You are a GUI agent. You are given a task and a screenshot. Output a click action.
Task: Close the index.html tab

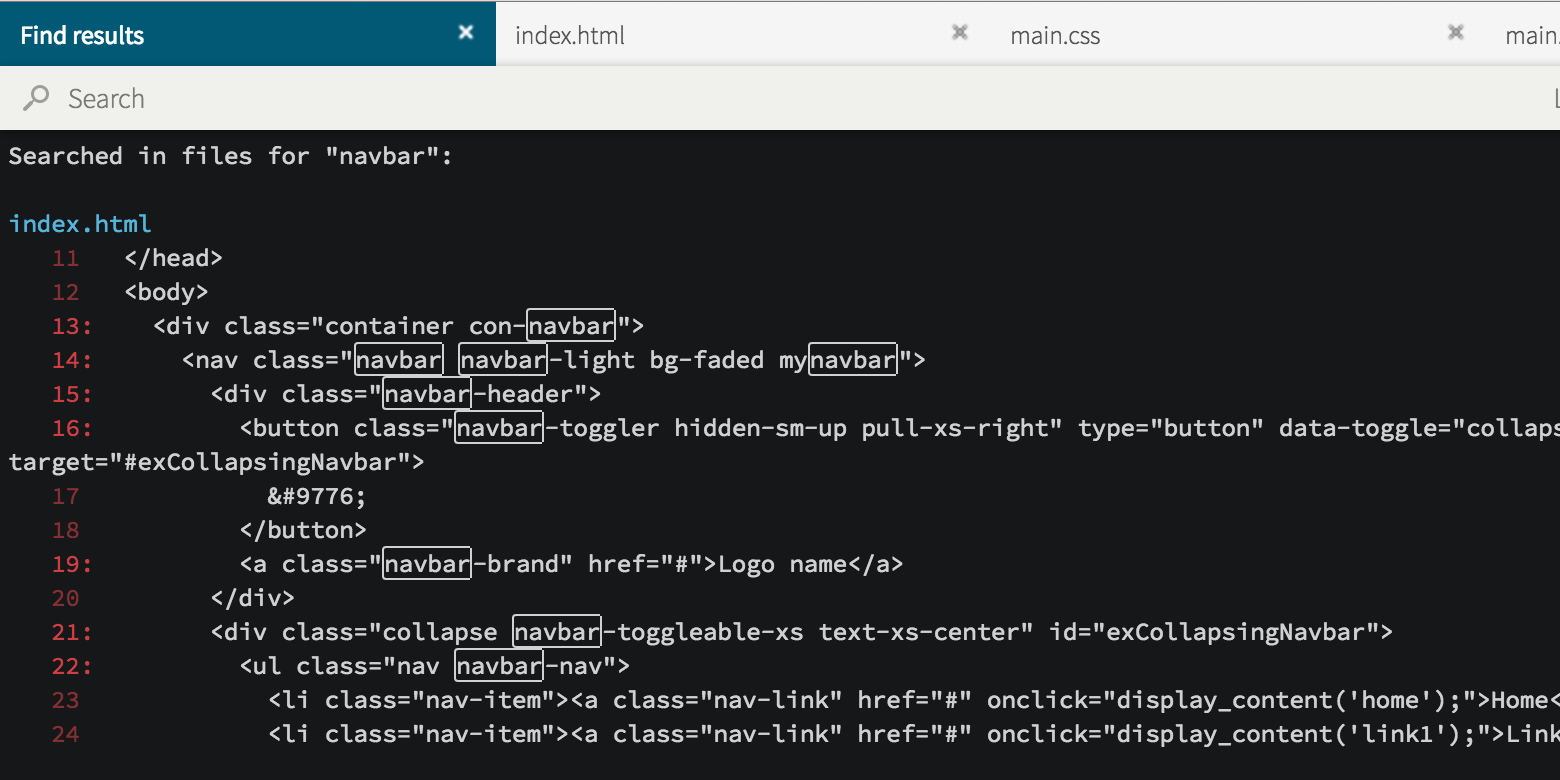pyautogui.click(x=959, y=32)
